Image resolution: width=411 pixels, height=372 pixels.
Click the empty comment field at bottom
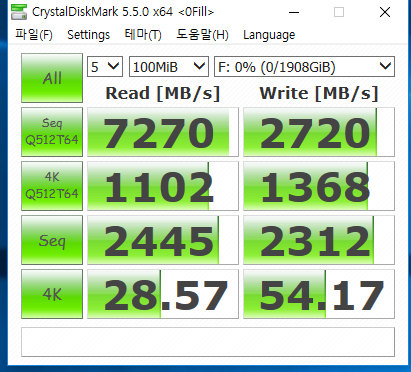click(208, 342)
